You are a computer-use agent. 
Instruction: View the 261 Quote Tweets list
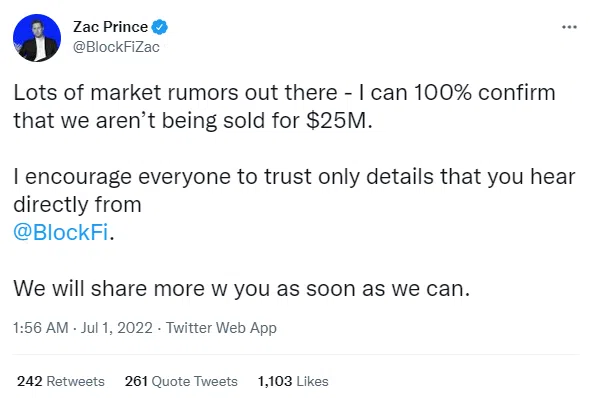pyautogui.click(x=181, y=381)
